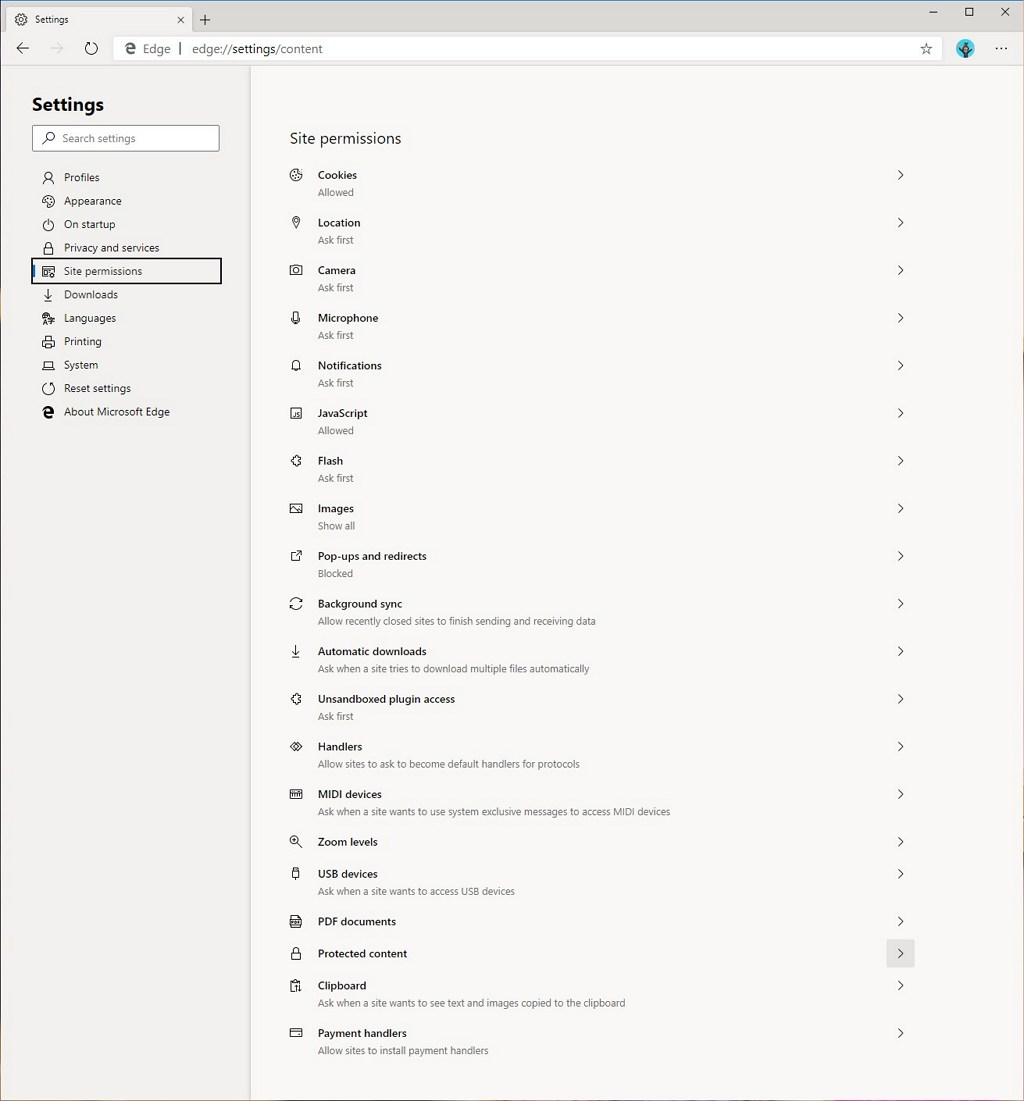Screen dimensions: 1024x1101
Task: Click the Notifications bell icon
Action: coord(296,366)
